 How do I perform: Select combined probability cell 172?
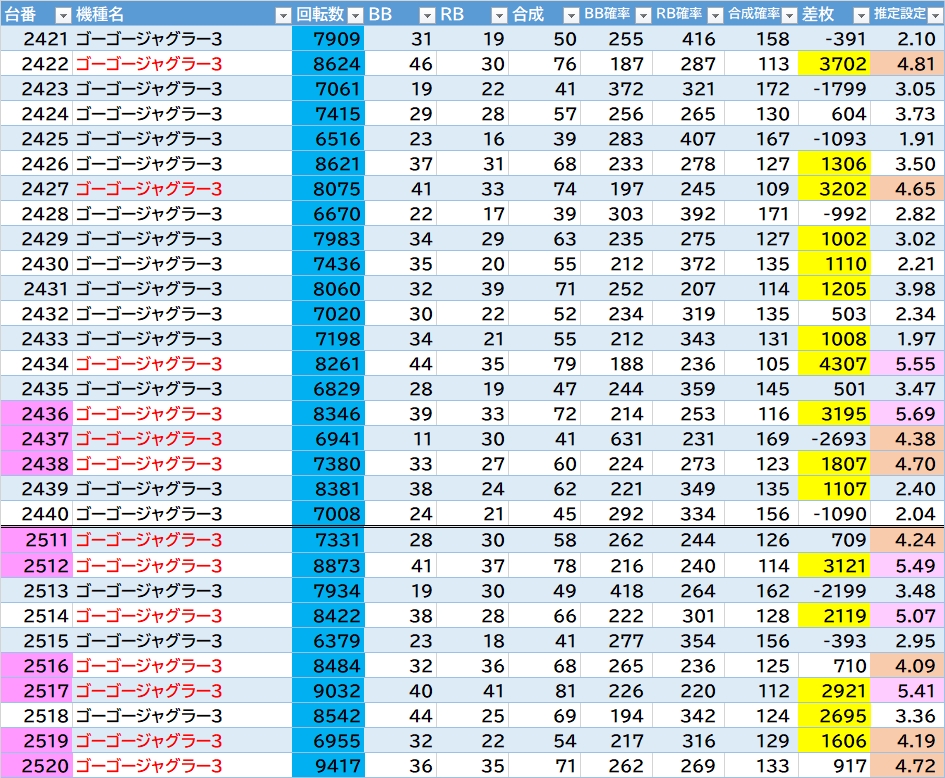point(762,89)
